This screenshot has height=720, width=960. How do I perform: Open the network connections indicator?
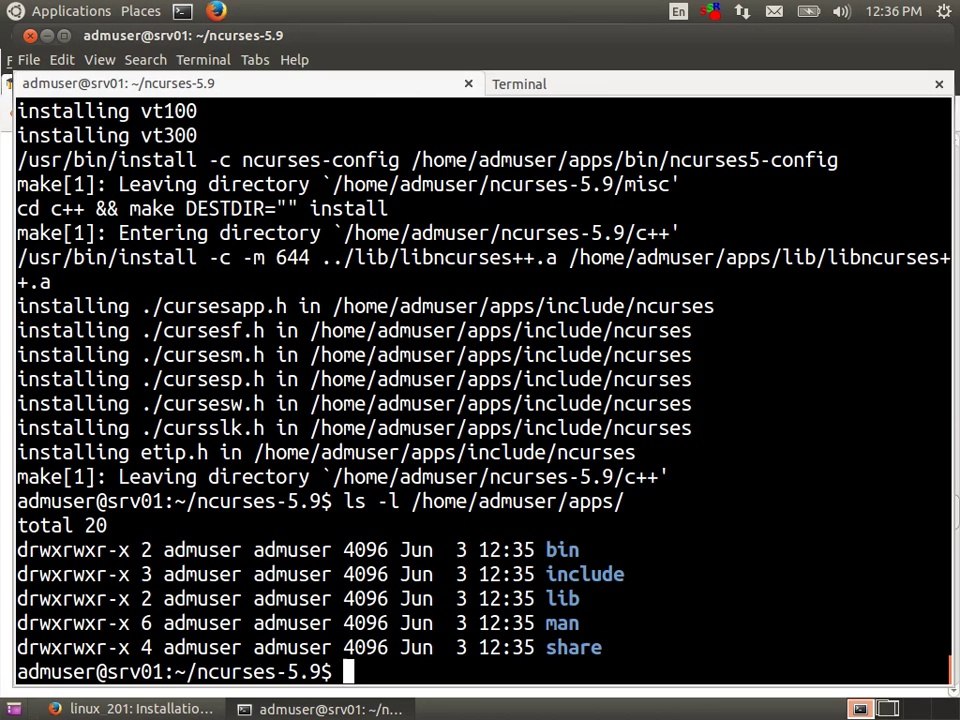743,12
